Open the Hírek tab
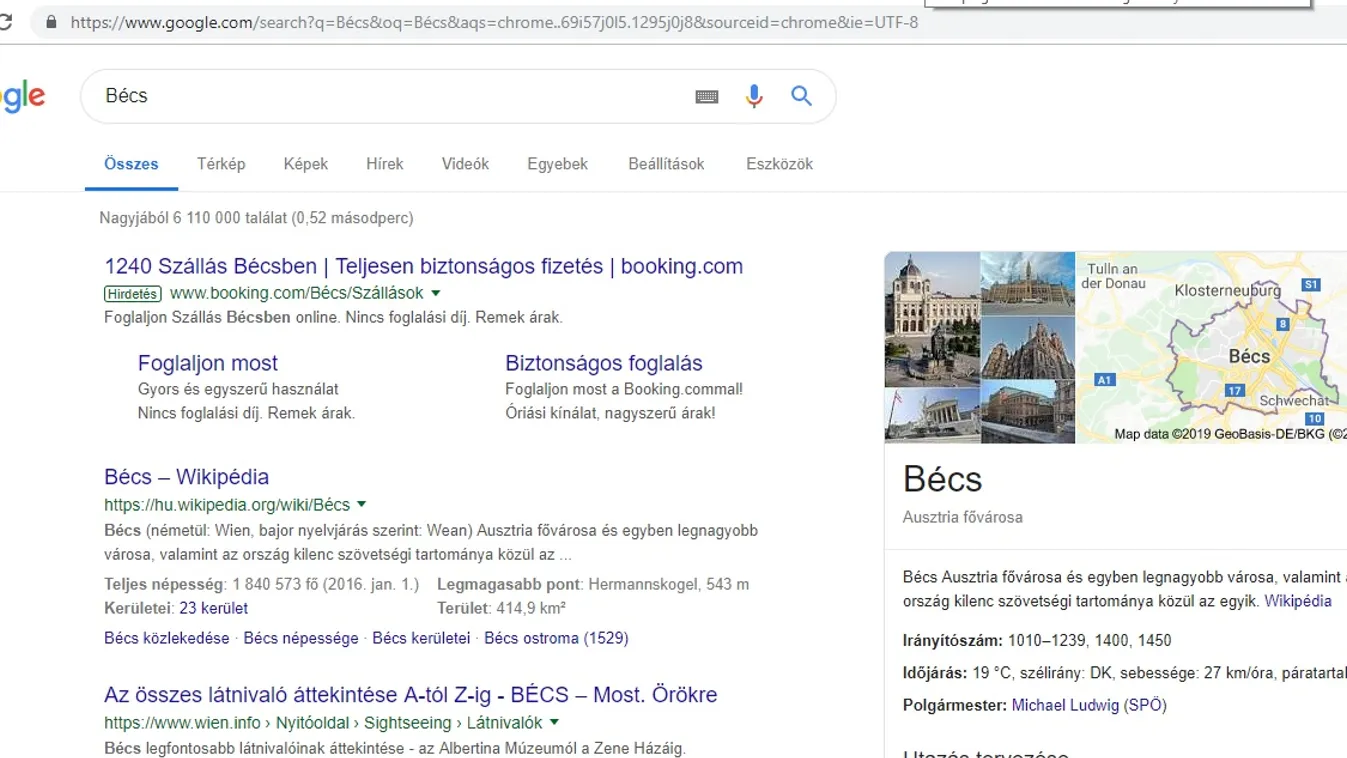1347x758 pixels. (385, 164)
